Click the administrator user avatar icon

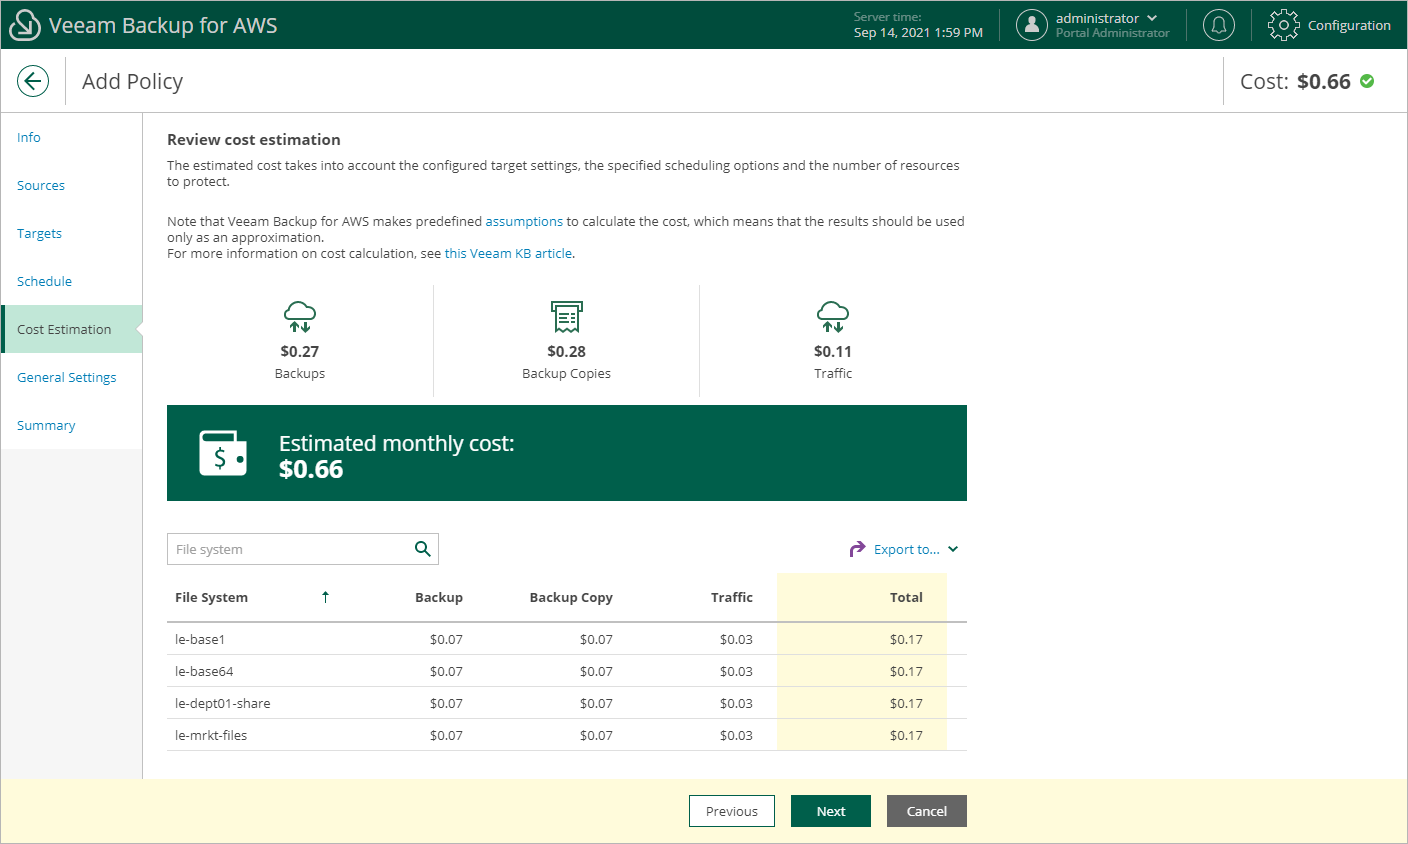tap(1032, 25)
